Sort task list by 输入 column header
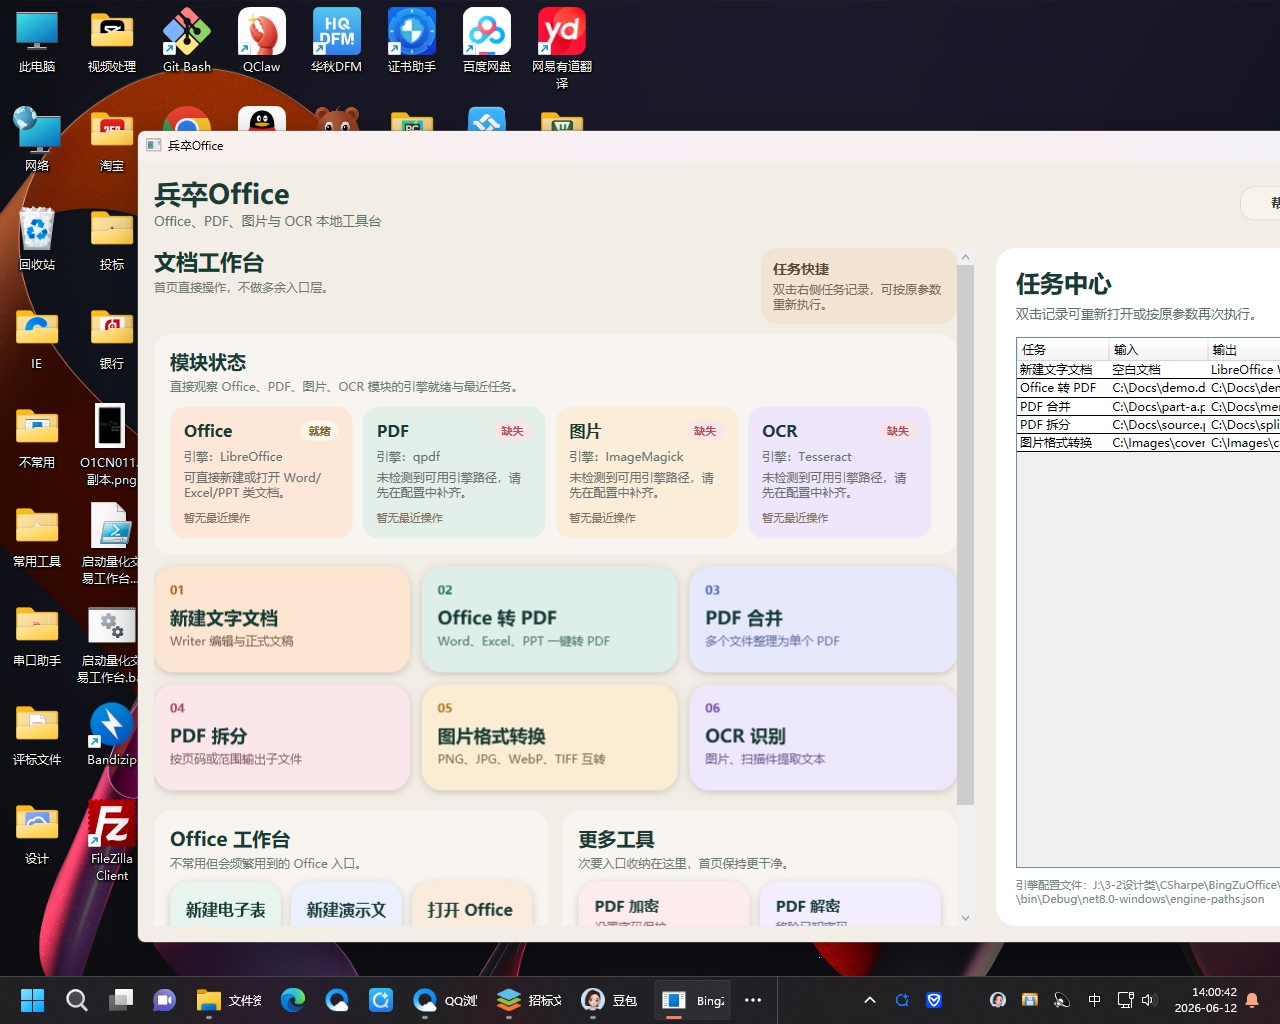This screenshot has height=1024, width=1280. [x=1159, y=350]
